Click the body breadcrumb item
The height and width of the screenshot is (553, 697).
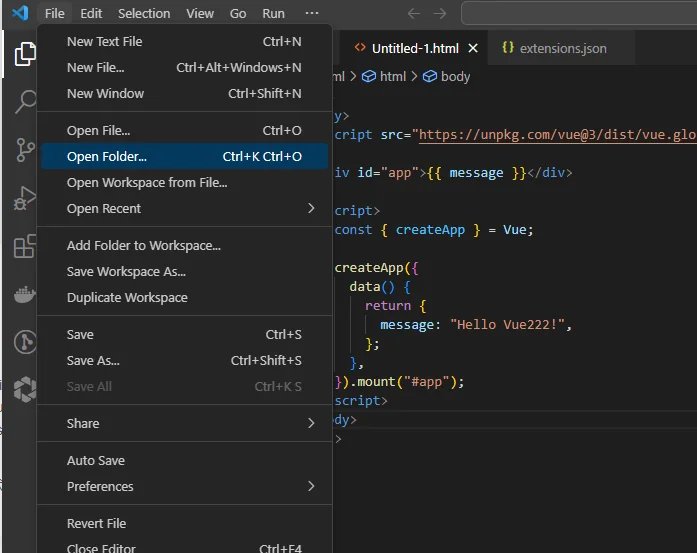(x=447, y=76)
